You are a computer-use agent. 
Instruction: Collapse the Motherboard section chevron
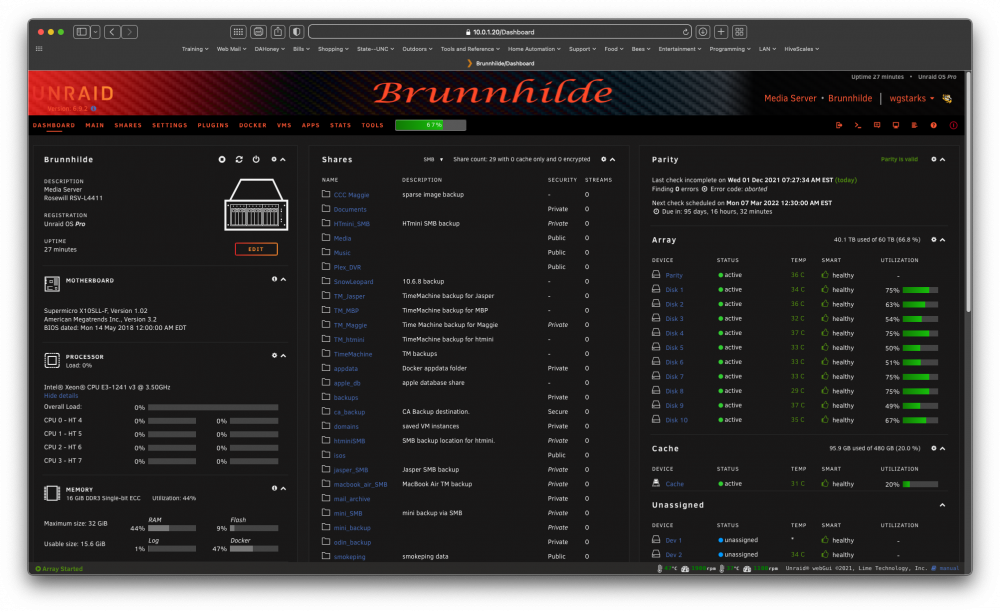point(283,279)
